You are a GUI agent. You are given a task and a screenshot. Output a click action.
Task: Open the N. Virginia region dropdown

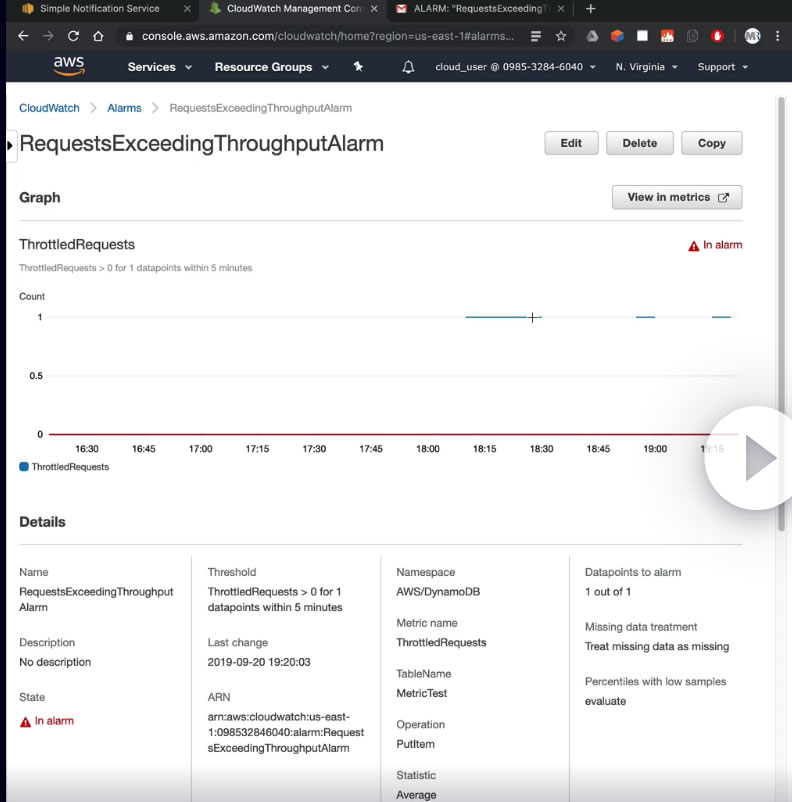(x=646, y=67)
